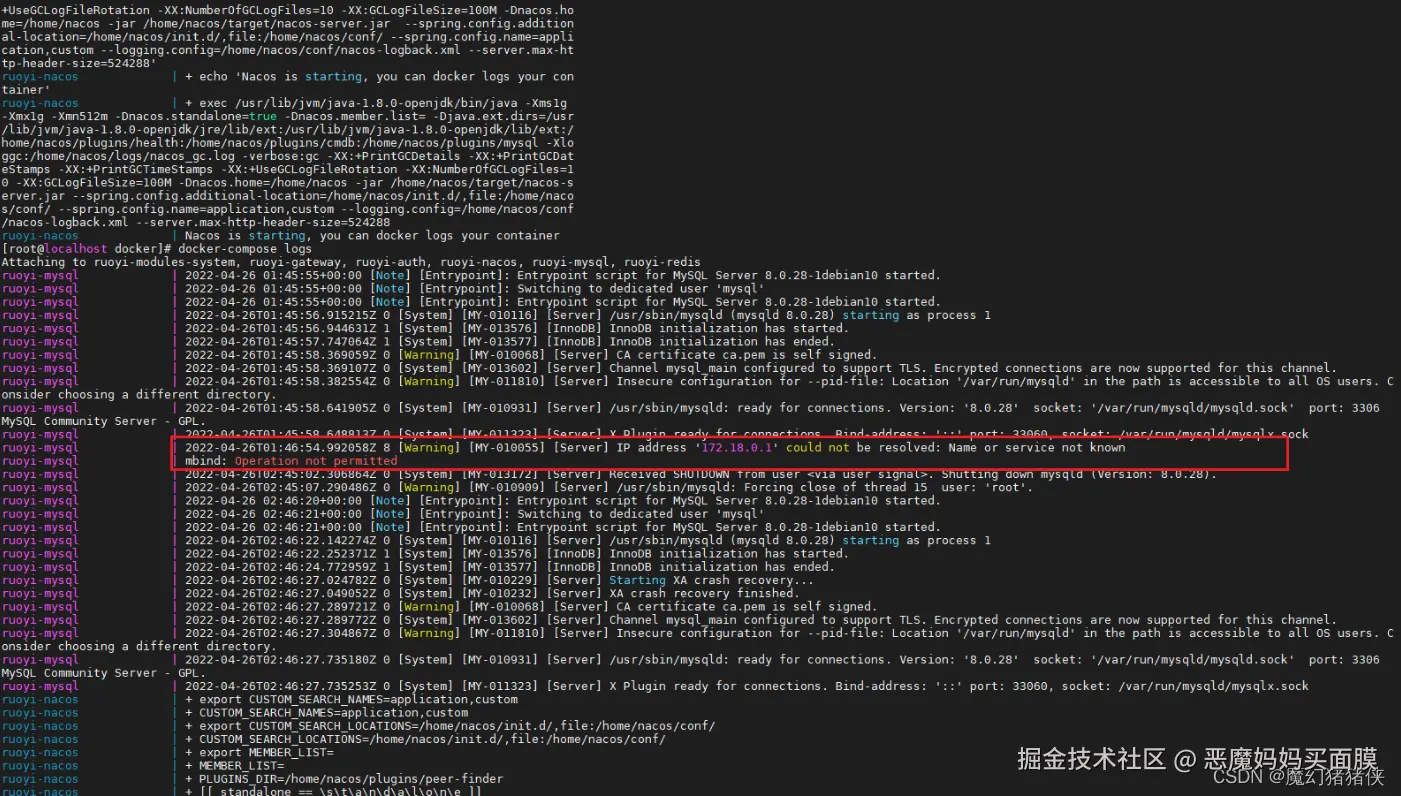The image size is (1401, 796).
Task: Click the "[MY-010232]" code
Action: click(503, 593)
